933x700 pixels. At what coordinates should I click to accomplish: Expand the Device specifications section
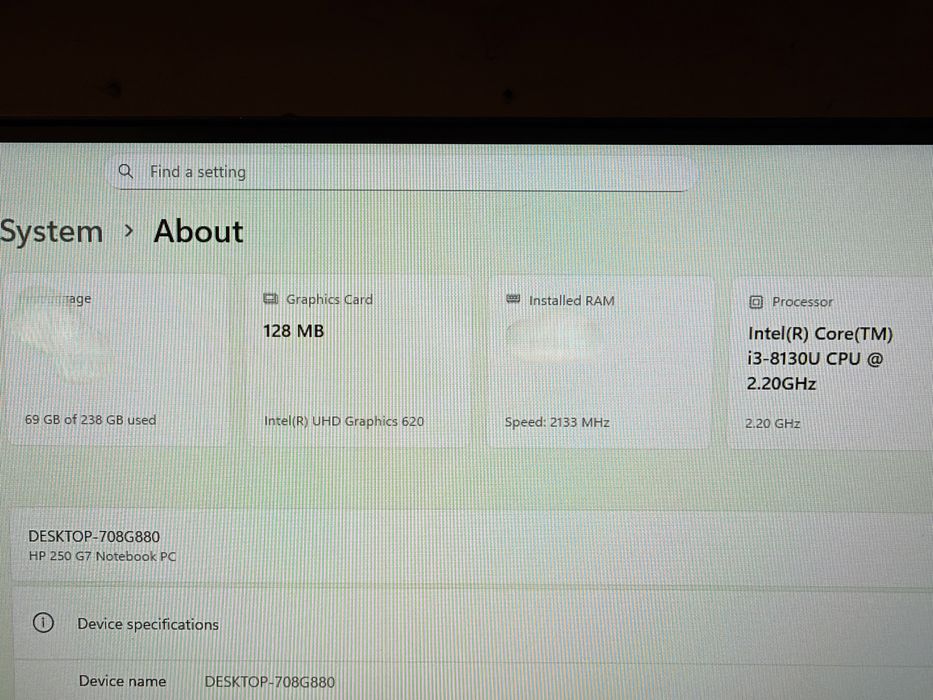point(473,624)
